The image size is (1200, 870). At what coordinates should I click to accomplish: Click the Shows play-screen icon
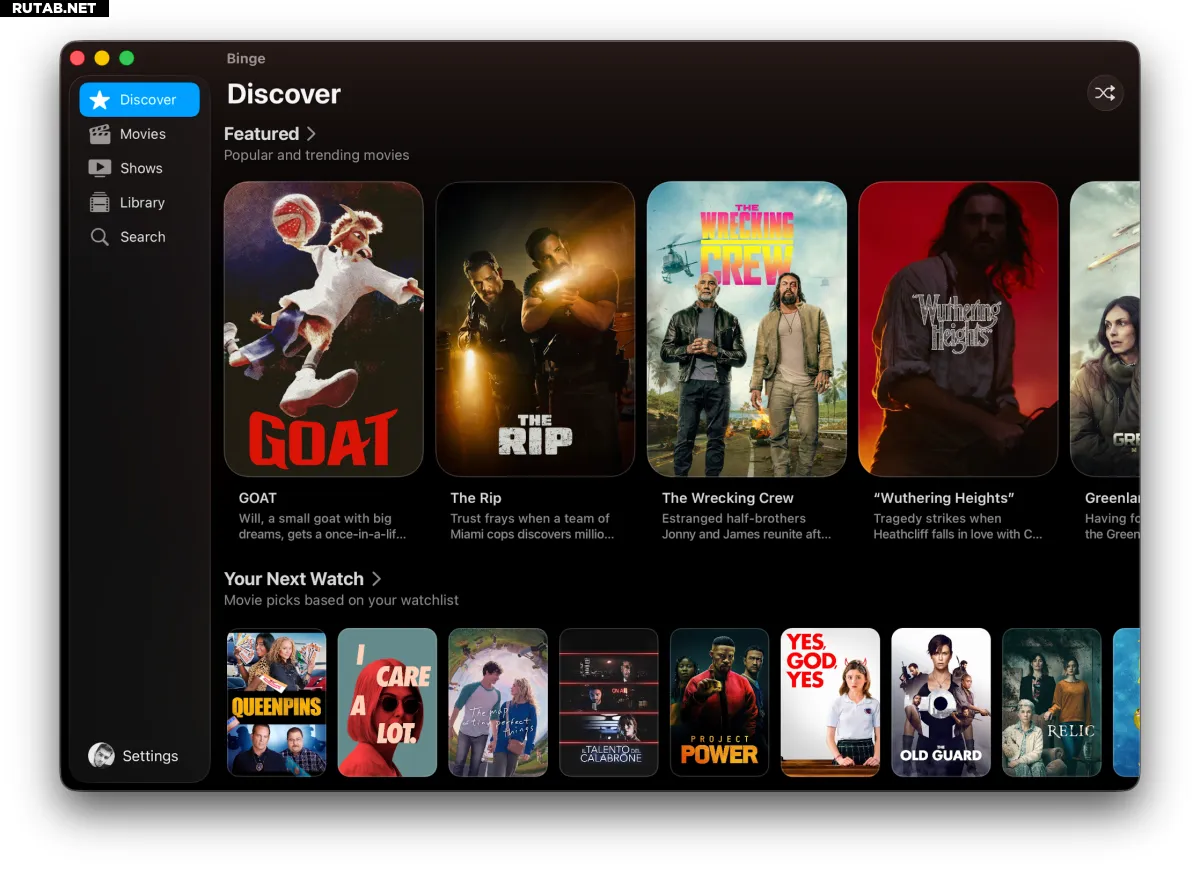pos(100,168)
